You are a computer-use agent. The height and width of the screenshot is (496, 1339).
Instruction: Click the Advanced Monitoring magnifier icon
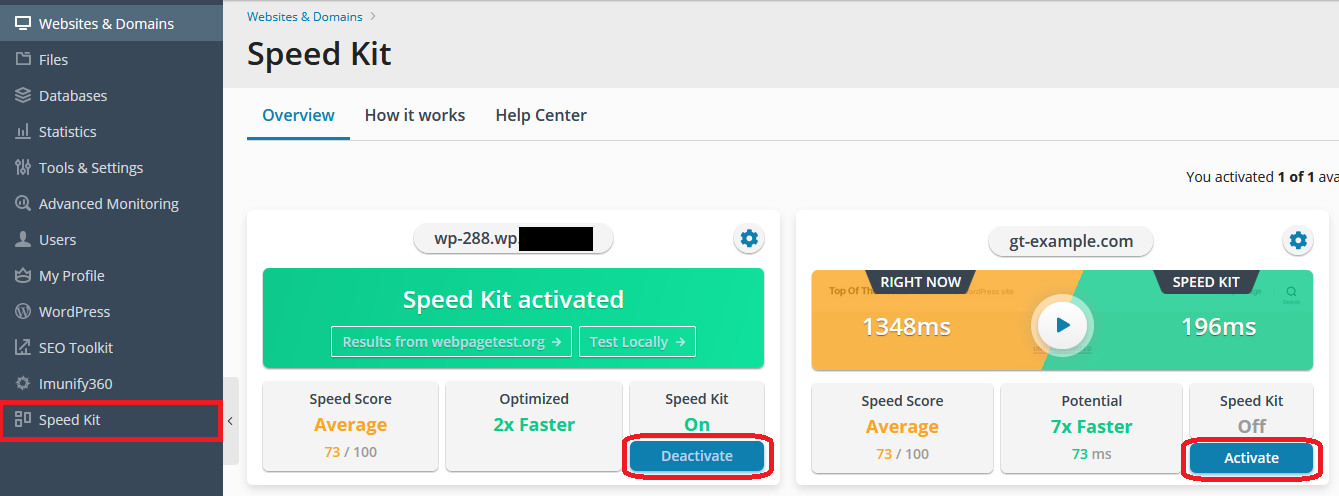(23, 203)
